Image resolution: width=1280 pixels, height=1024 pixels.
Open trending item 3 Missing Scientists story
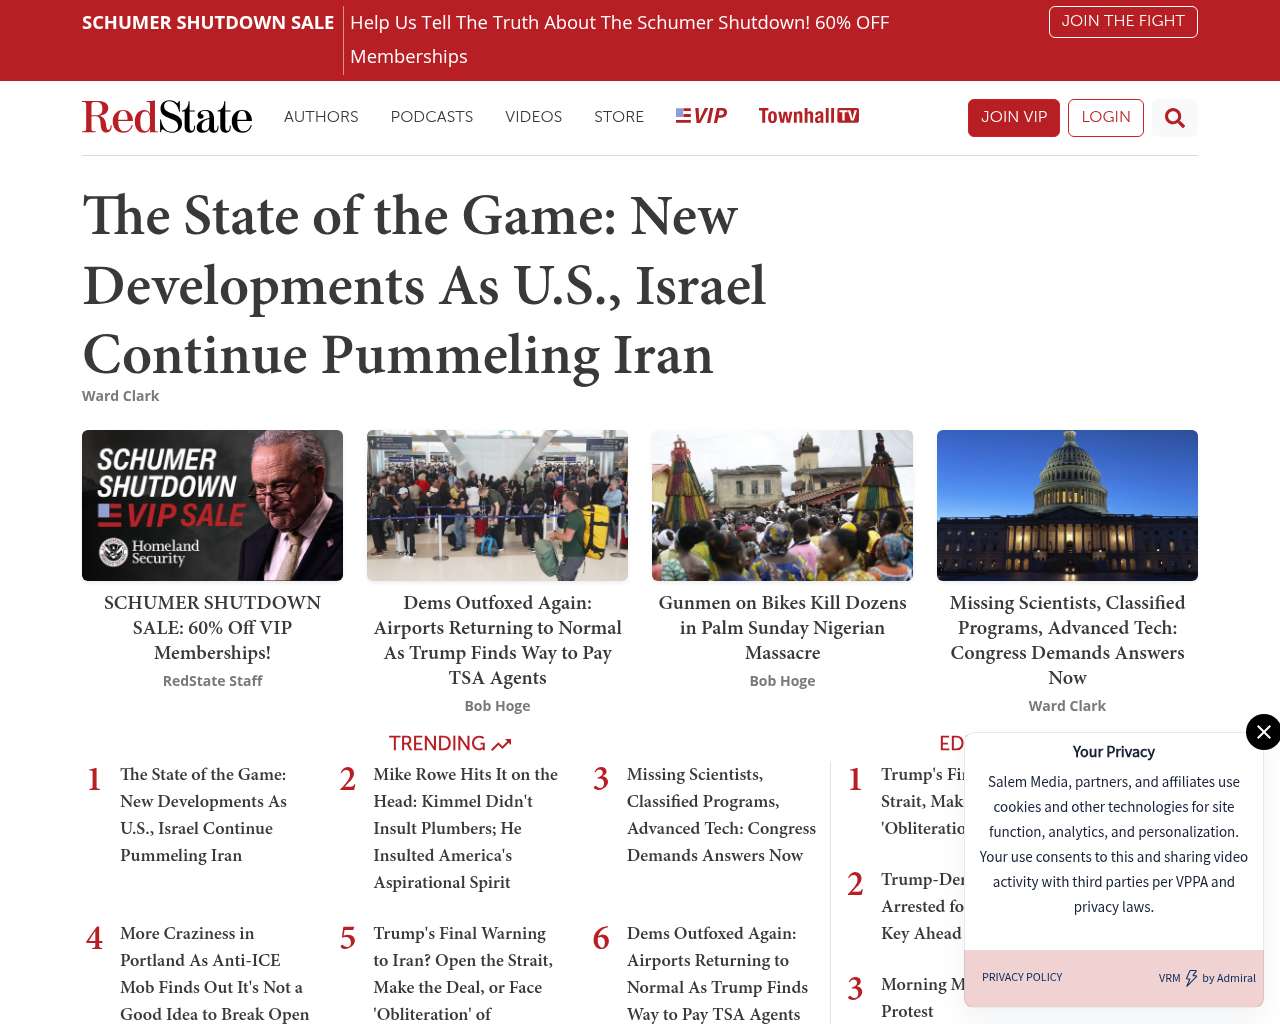point(721,815)
